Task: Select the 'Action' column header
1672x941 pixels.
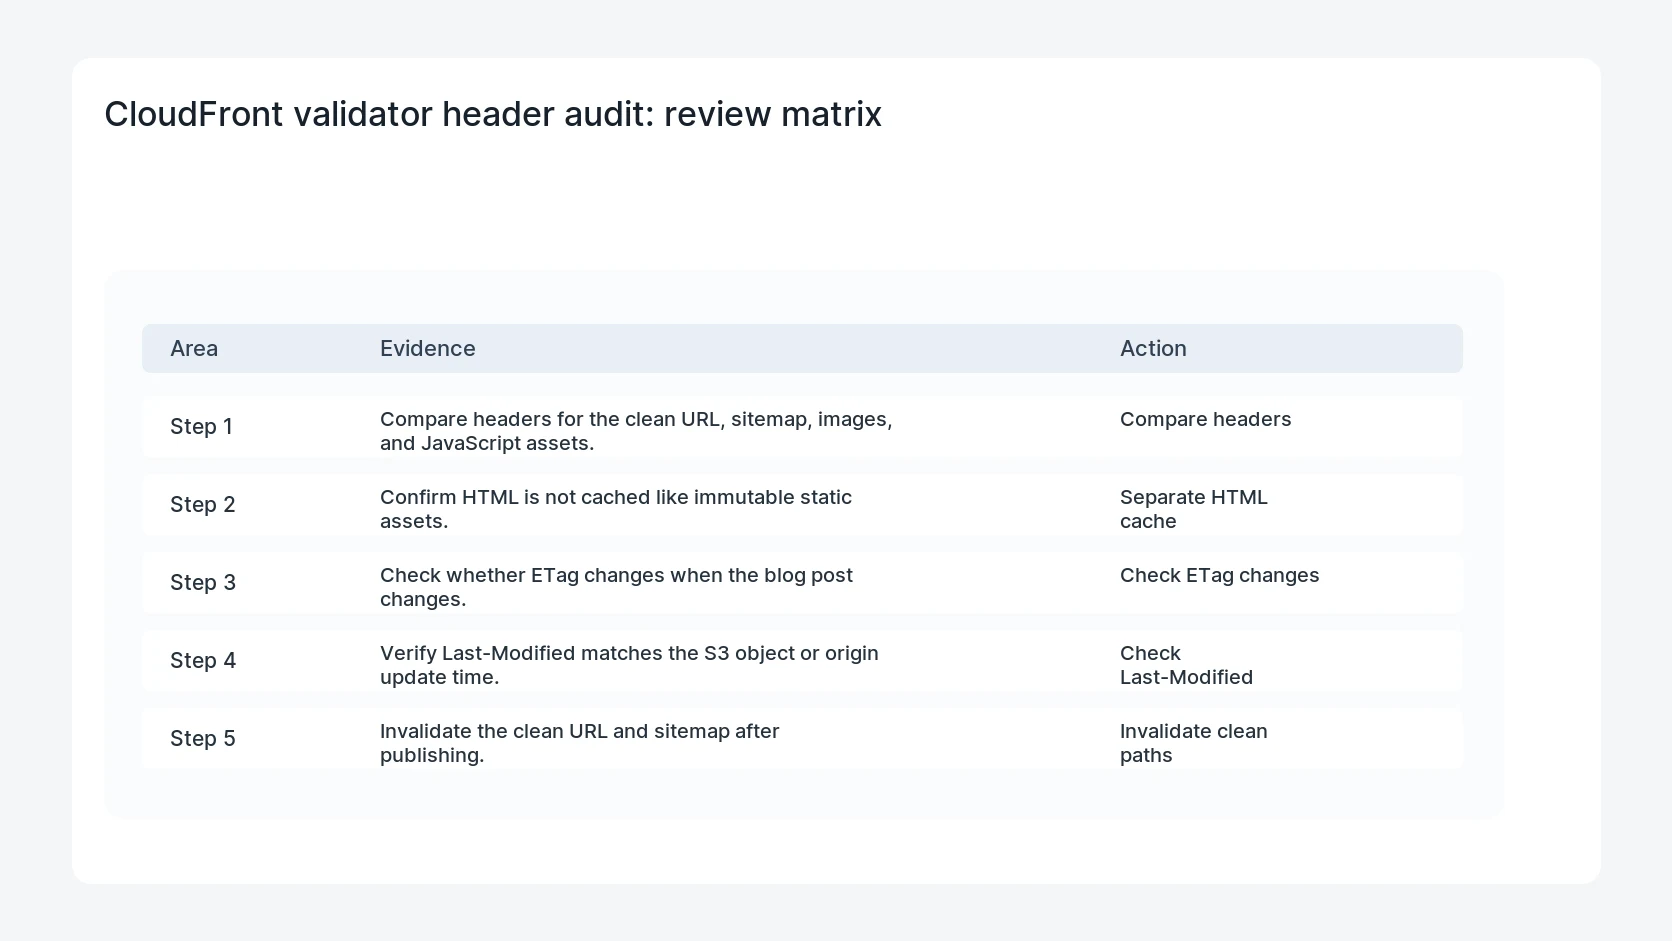Action: coord(1153,348)
